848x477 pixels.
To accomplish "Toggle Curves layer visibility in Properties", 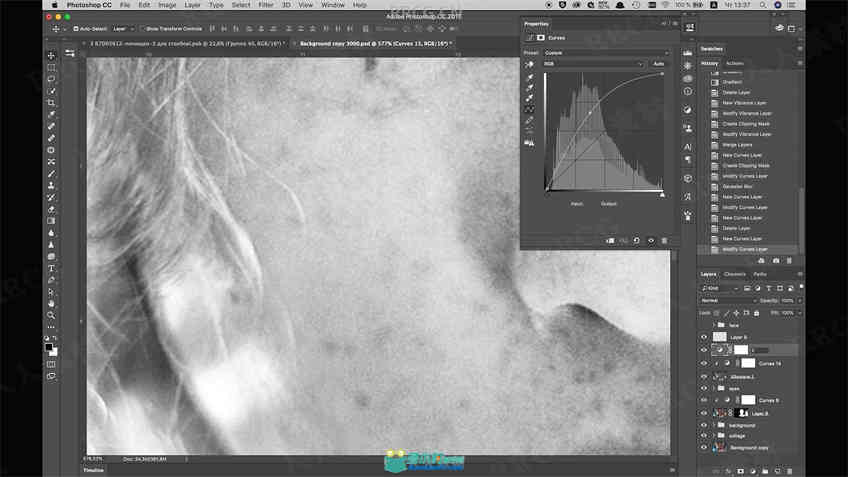I will pyautogui.click(x=651, y=241).
